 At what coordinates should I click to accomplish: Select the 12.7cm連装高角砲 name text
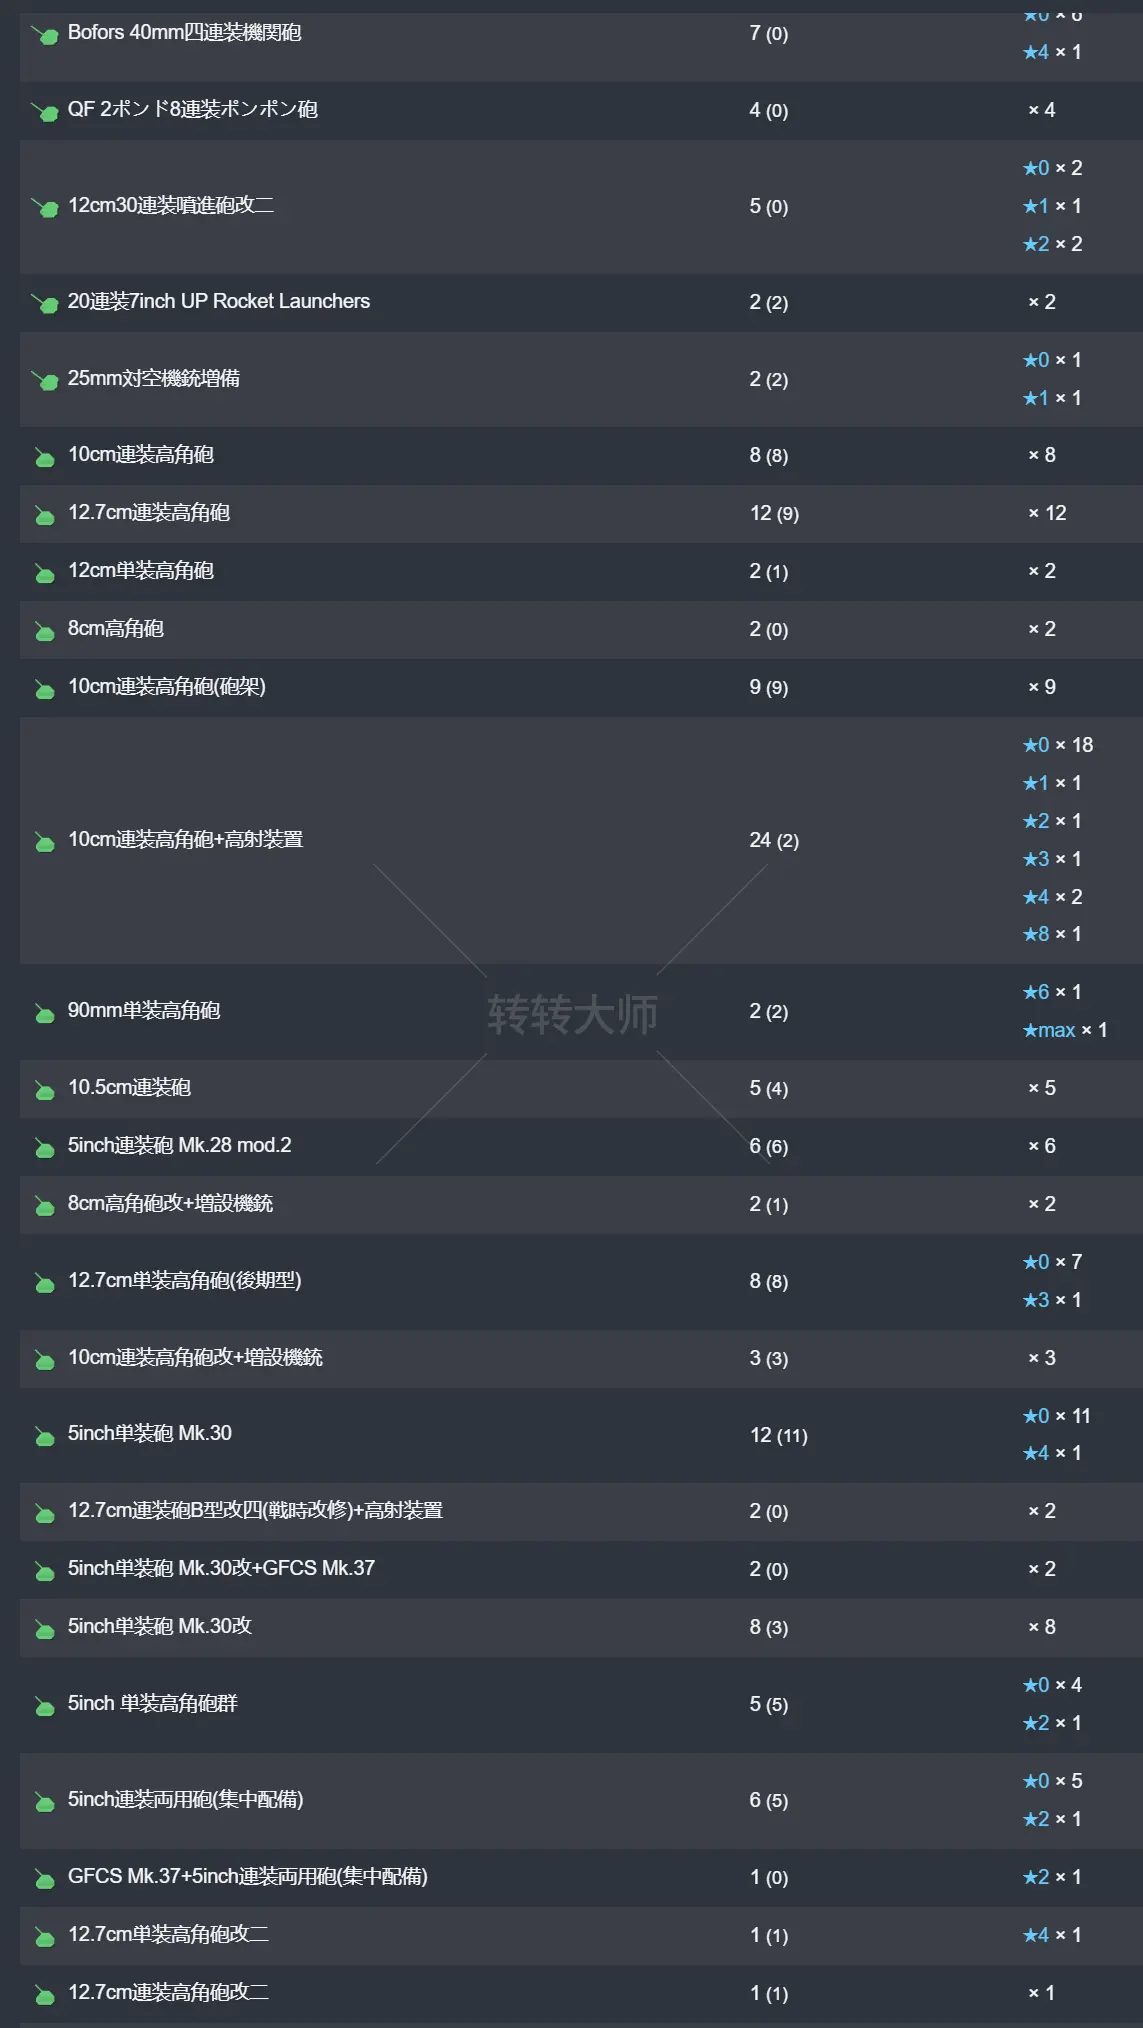click(x=149, y=512)
